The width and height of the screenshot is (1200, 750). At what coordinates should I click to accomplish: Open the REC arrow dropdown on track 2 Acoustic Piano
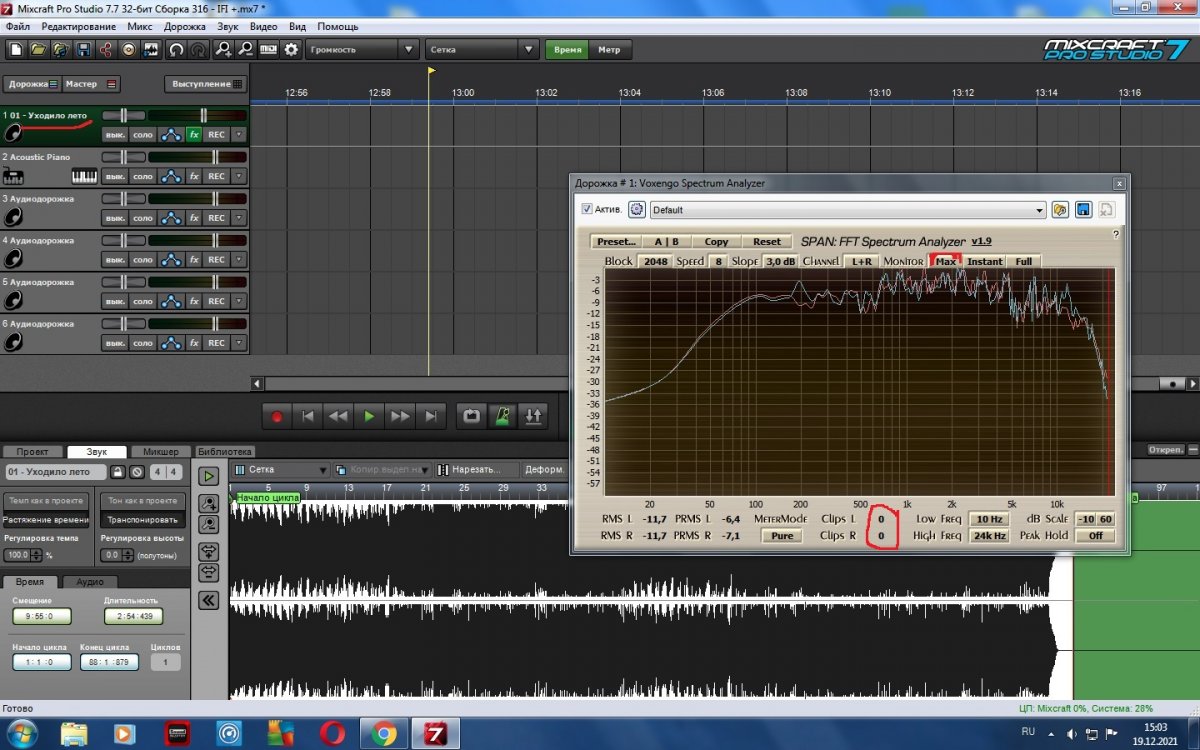tap(239, 176)
